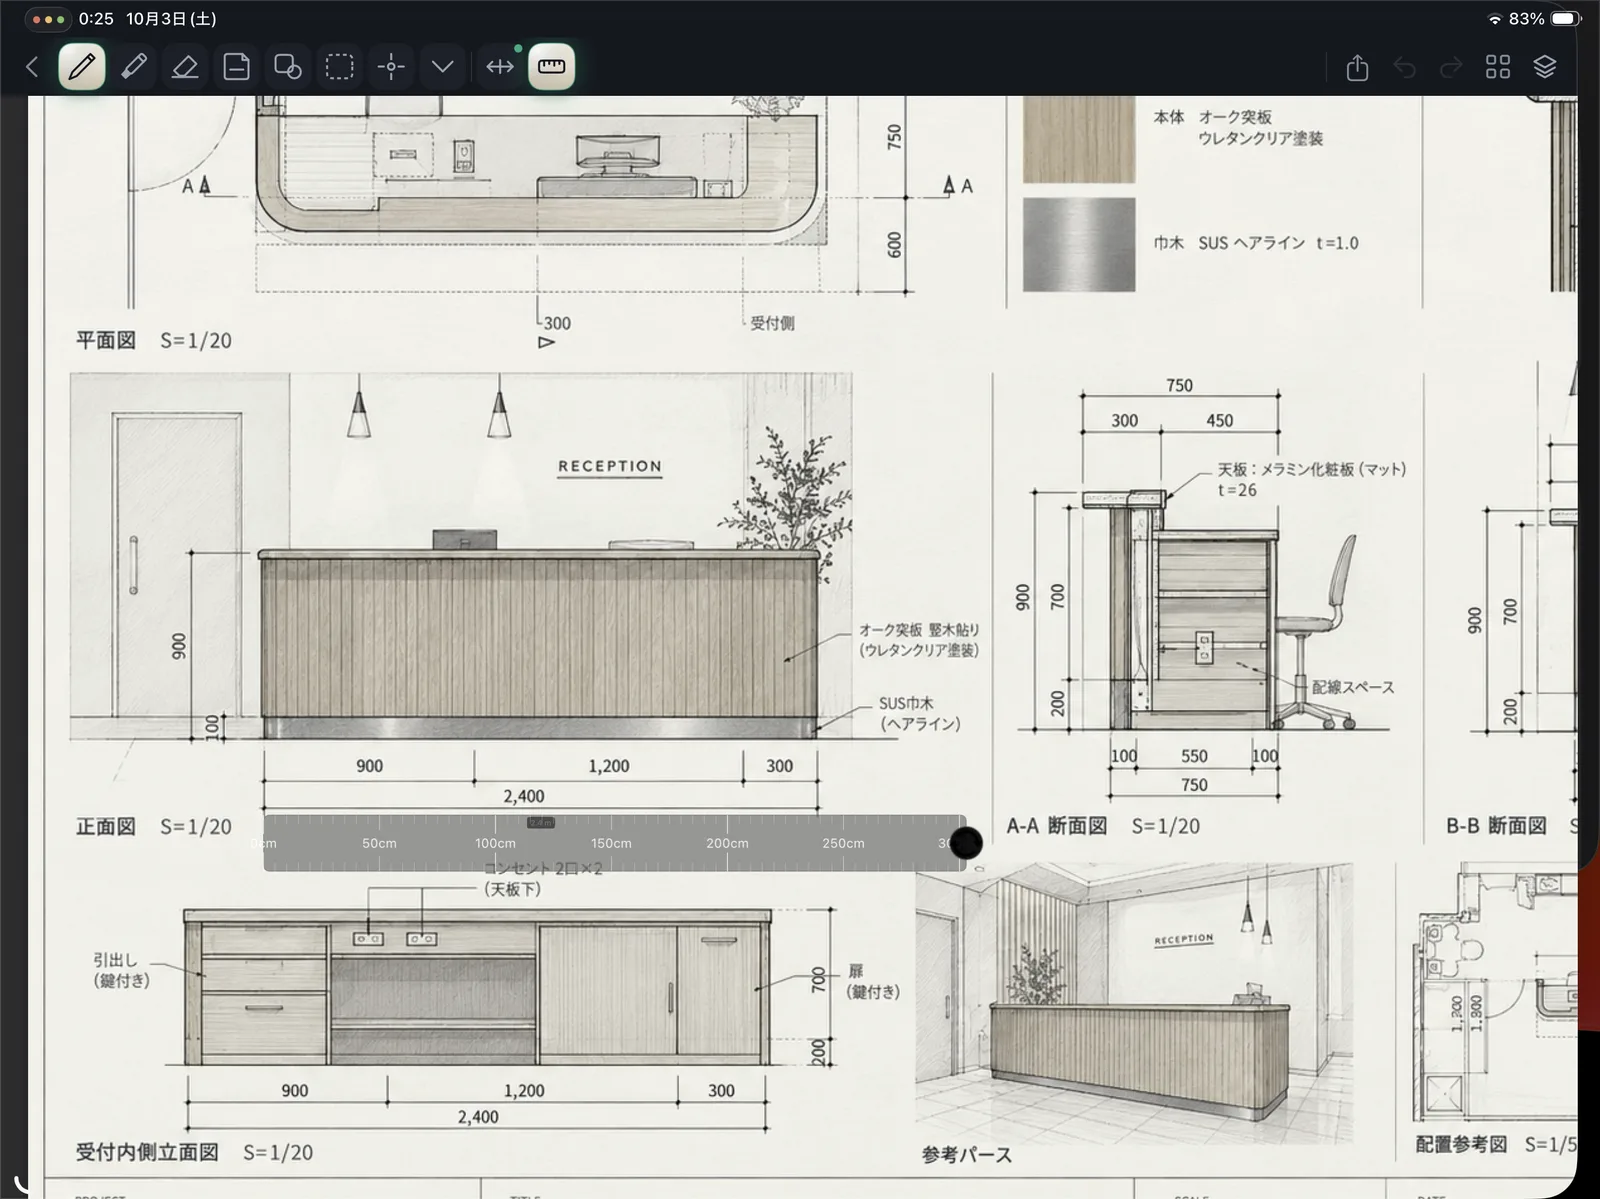Tap the SUS hairline metal swatch
Screen dimensions: 1600x1199
point(1079,244)
